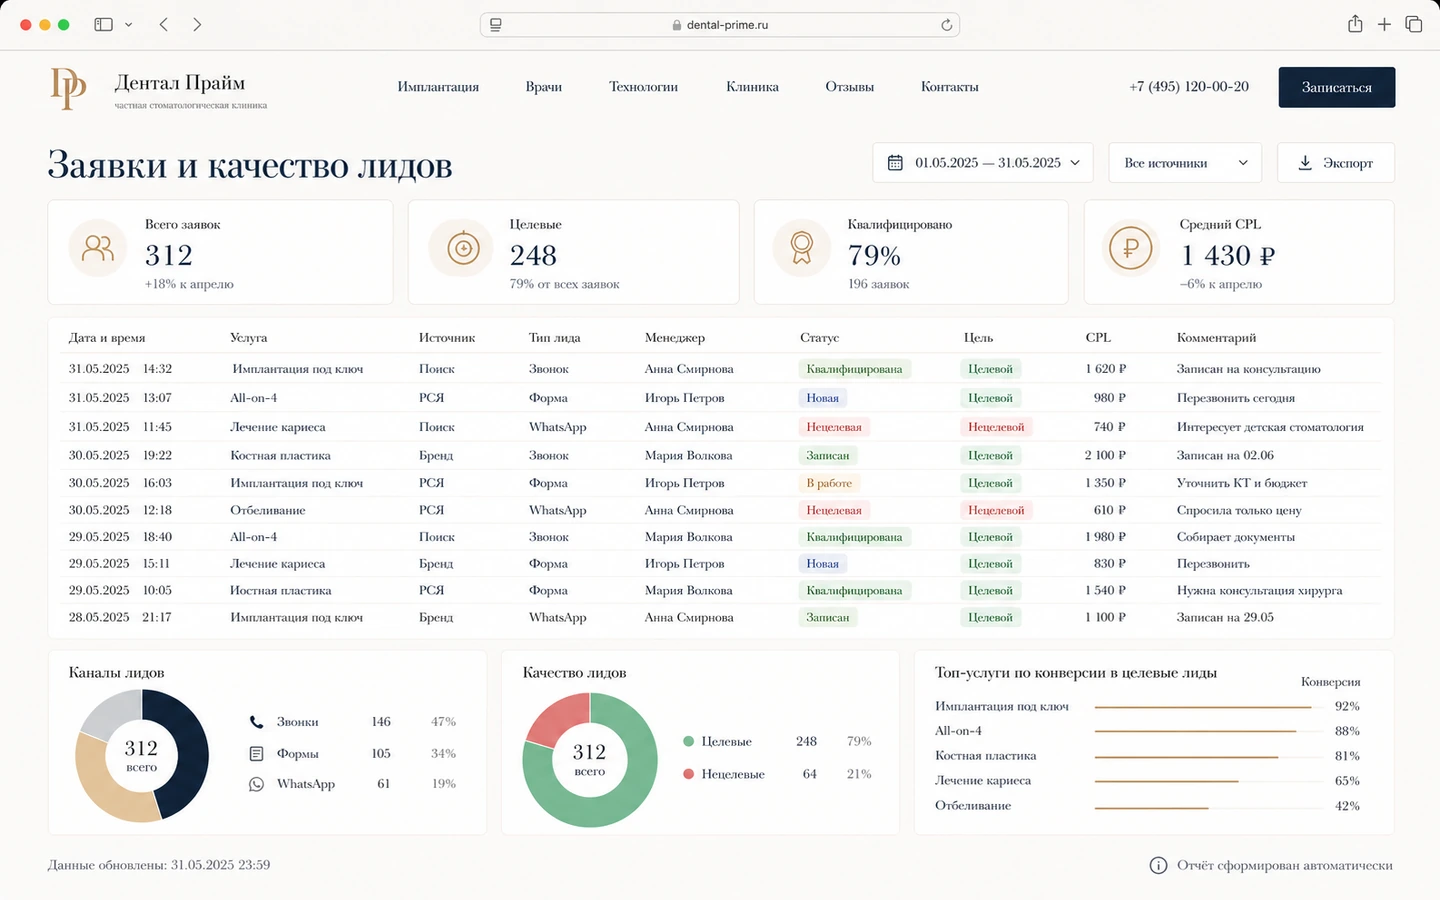Click the phone number +7 (495) 120-00-20
This screenshot has width=1440, height=900.
[x=1189, y=87]
